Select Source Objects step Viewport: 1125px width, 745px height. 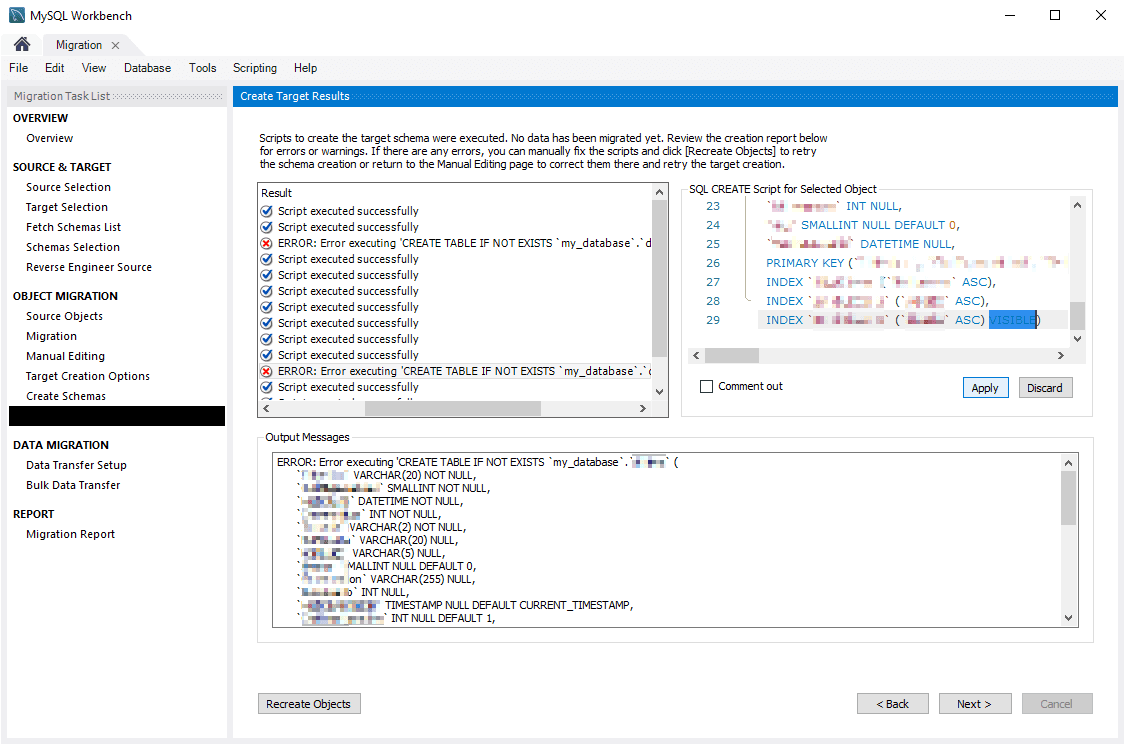[x=64, y=316]
